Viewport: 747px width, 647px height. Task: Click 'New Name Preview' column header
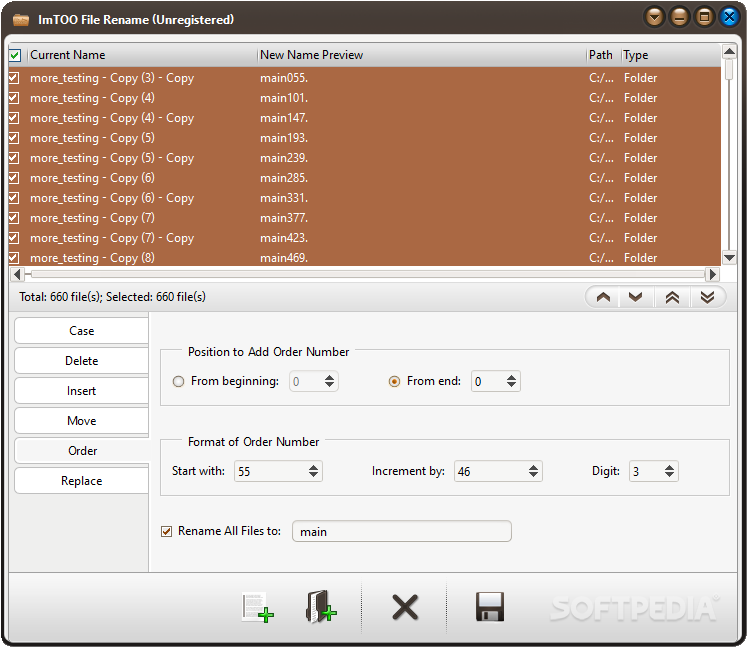[422, 55]
